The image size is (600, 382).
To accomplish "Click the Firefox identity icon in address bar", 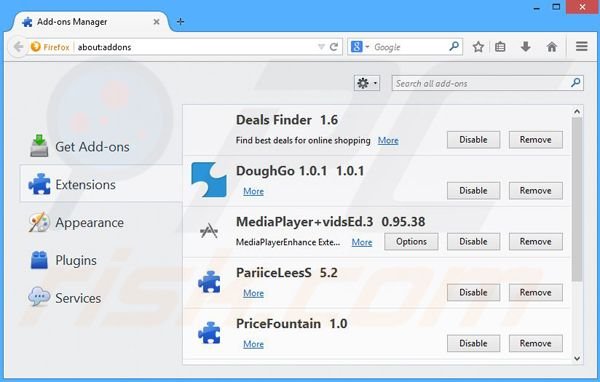I will click(x=36, y=47).
